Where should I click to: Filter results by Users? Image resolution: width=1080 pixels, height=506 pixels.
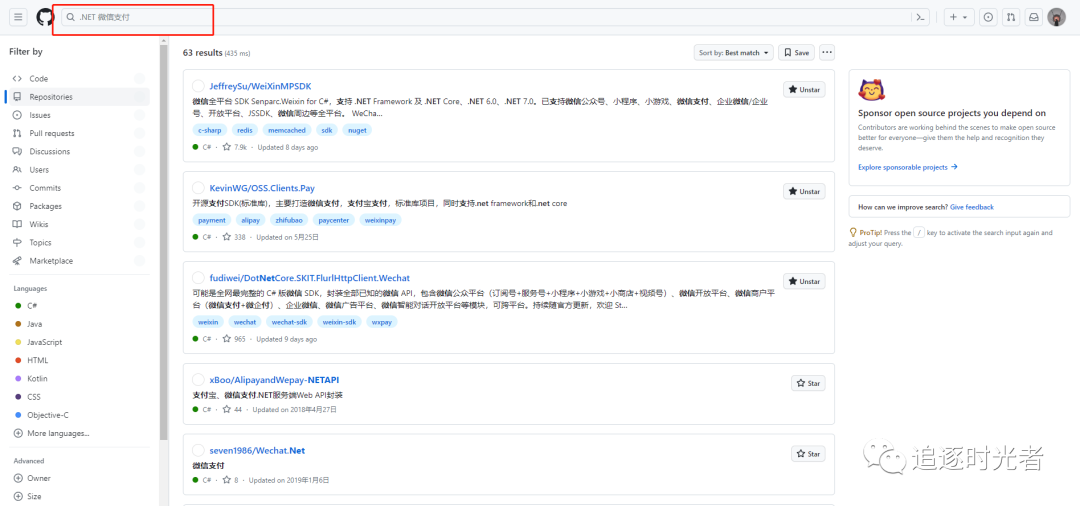[x=77, y=169]
